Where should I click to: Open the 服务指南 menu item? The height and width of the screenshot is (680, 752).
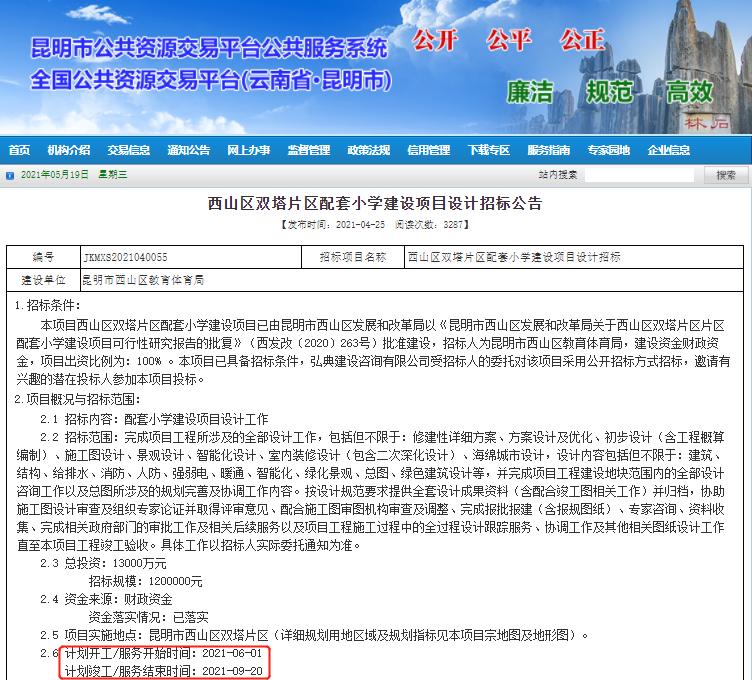click(x=549, y=150)
